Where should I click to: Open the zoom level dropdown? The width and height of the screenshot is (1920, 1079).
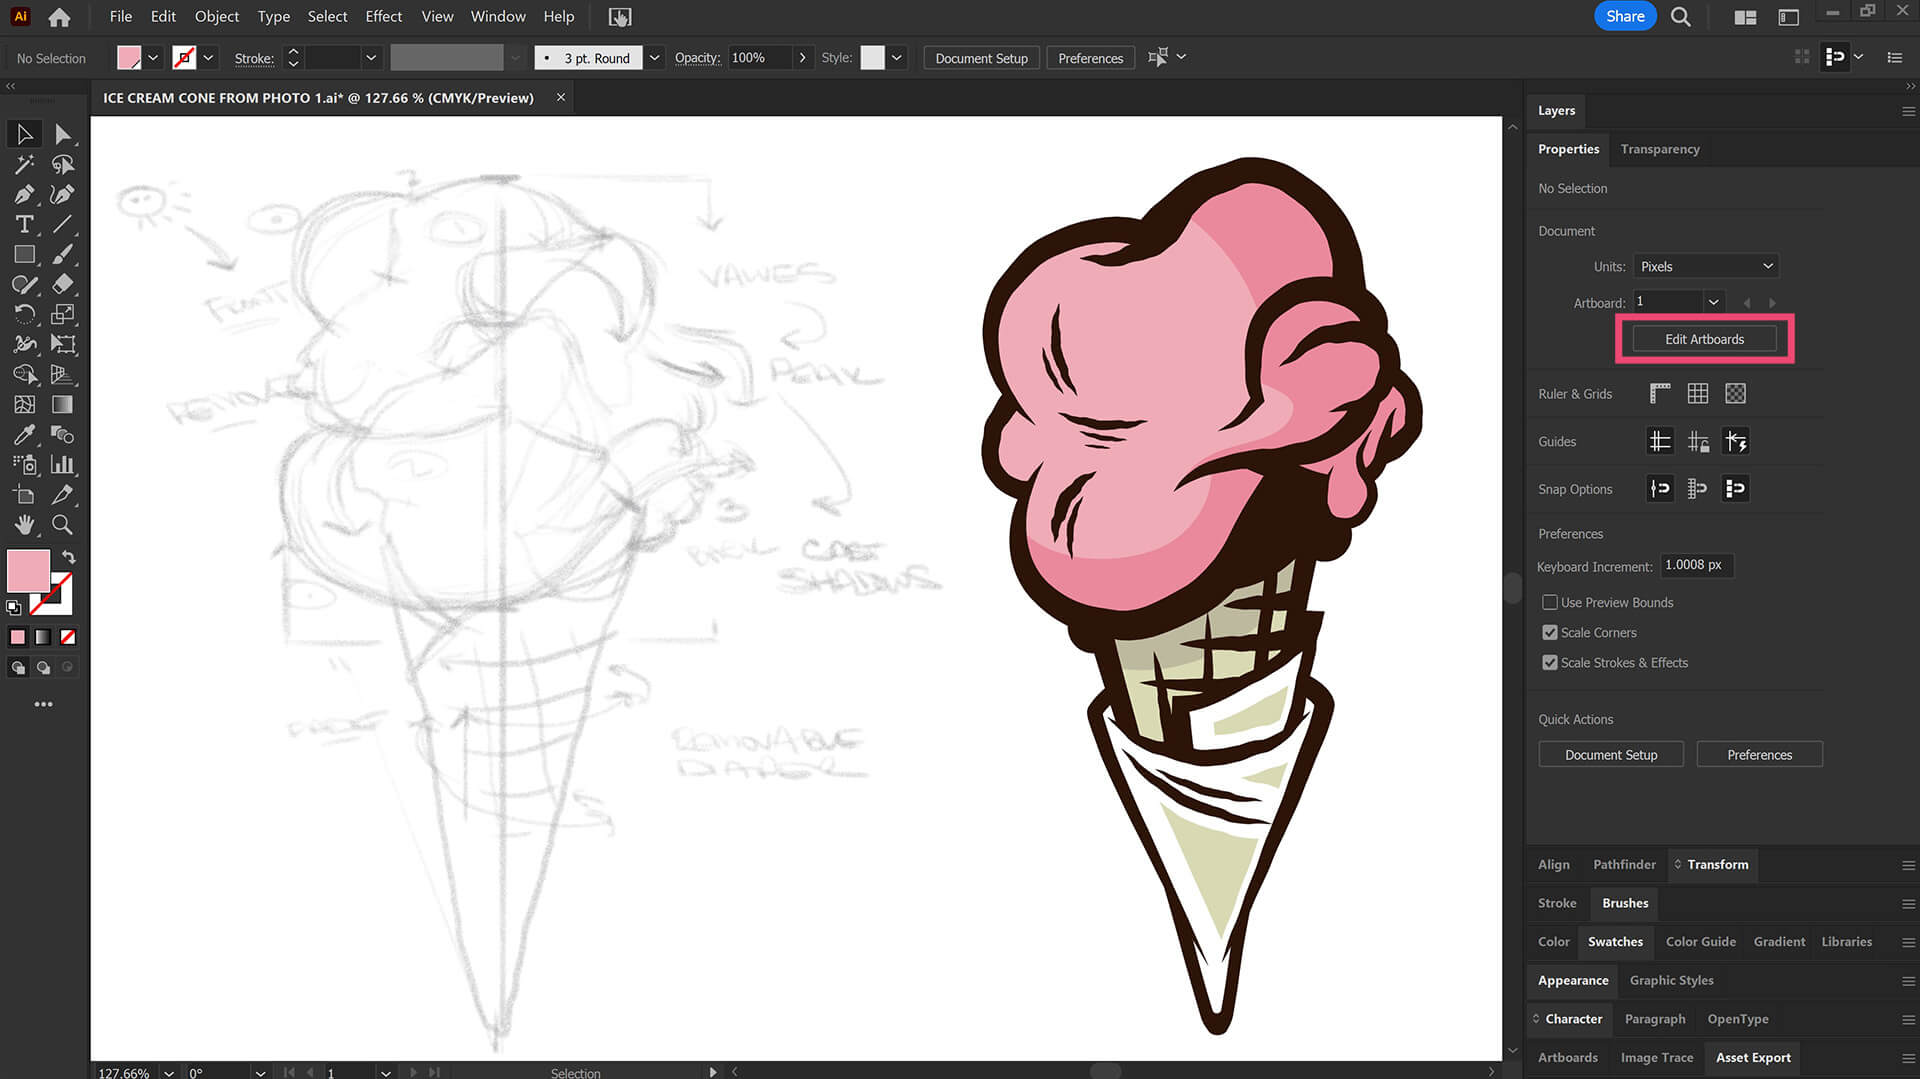(169, 1072)
